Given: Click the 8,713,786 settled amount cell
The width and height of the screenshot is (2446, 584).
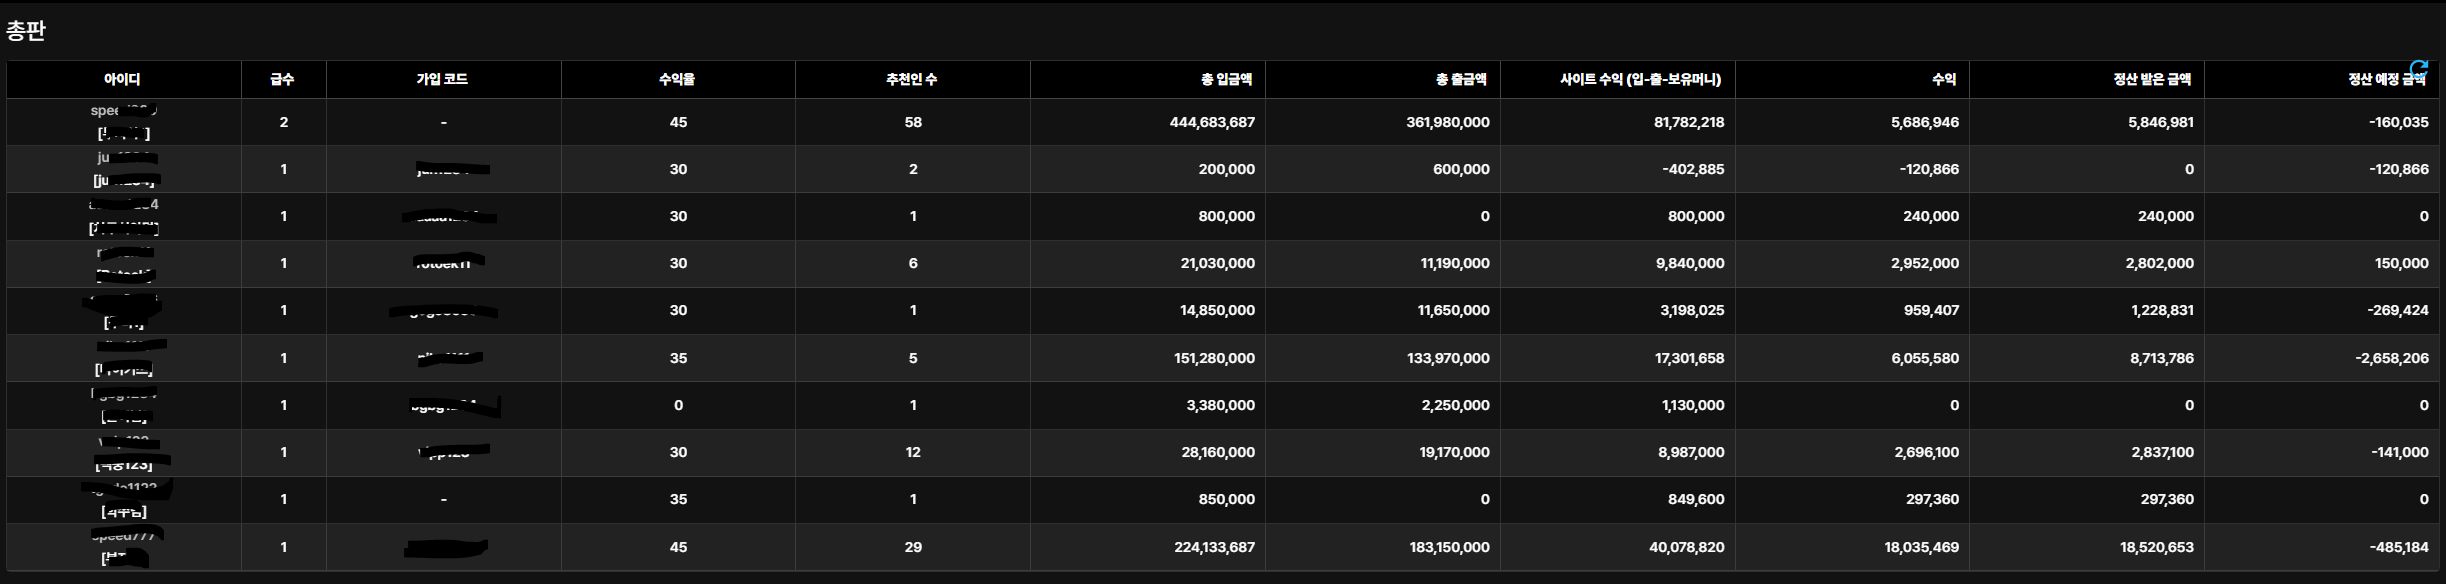Looking at the screenshot, I should pyautogui.click(x=2161, y=358).
